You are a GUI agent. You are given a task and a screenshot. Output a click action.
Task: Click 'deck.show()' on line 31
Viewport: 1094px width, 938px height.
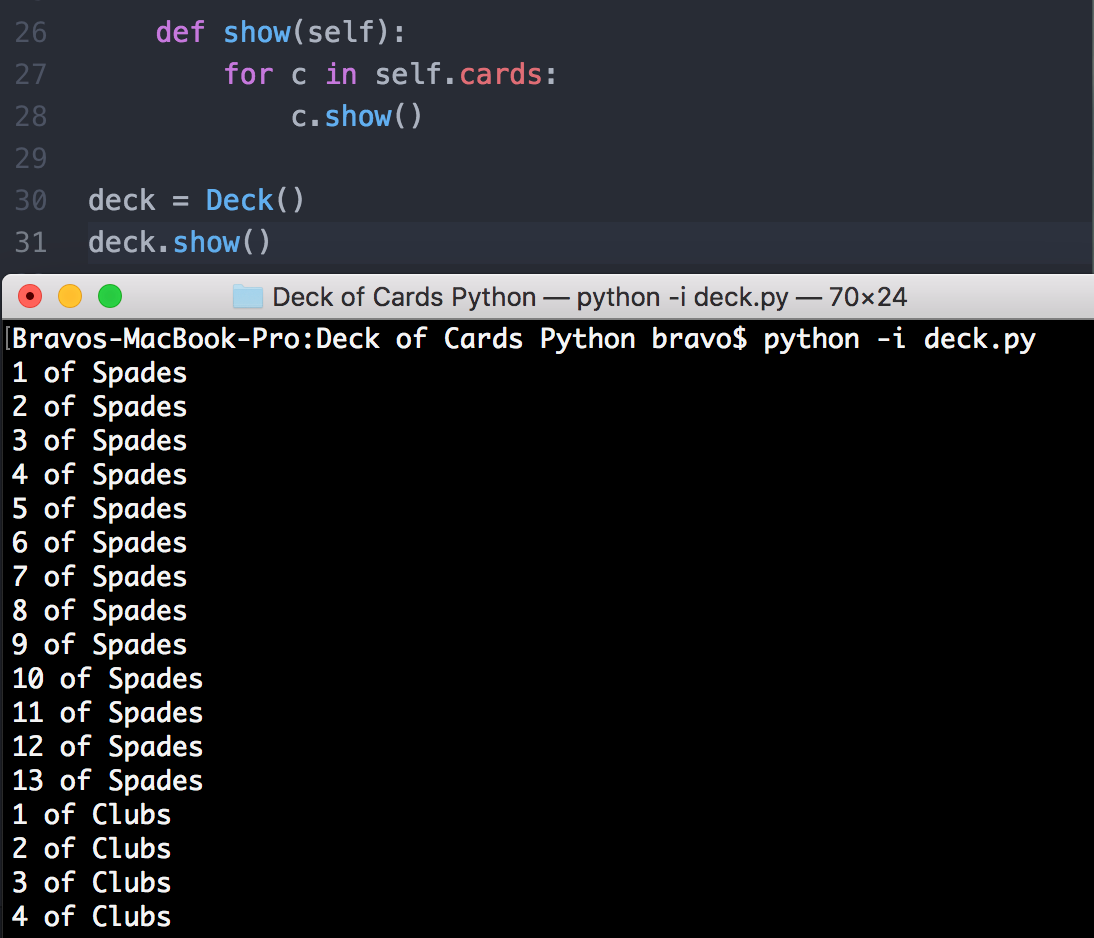click(178, 242)
